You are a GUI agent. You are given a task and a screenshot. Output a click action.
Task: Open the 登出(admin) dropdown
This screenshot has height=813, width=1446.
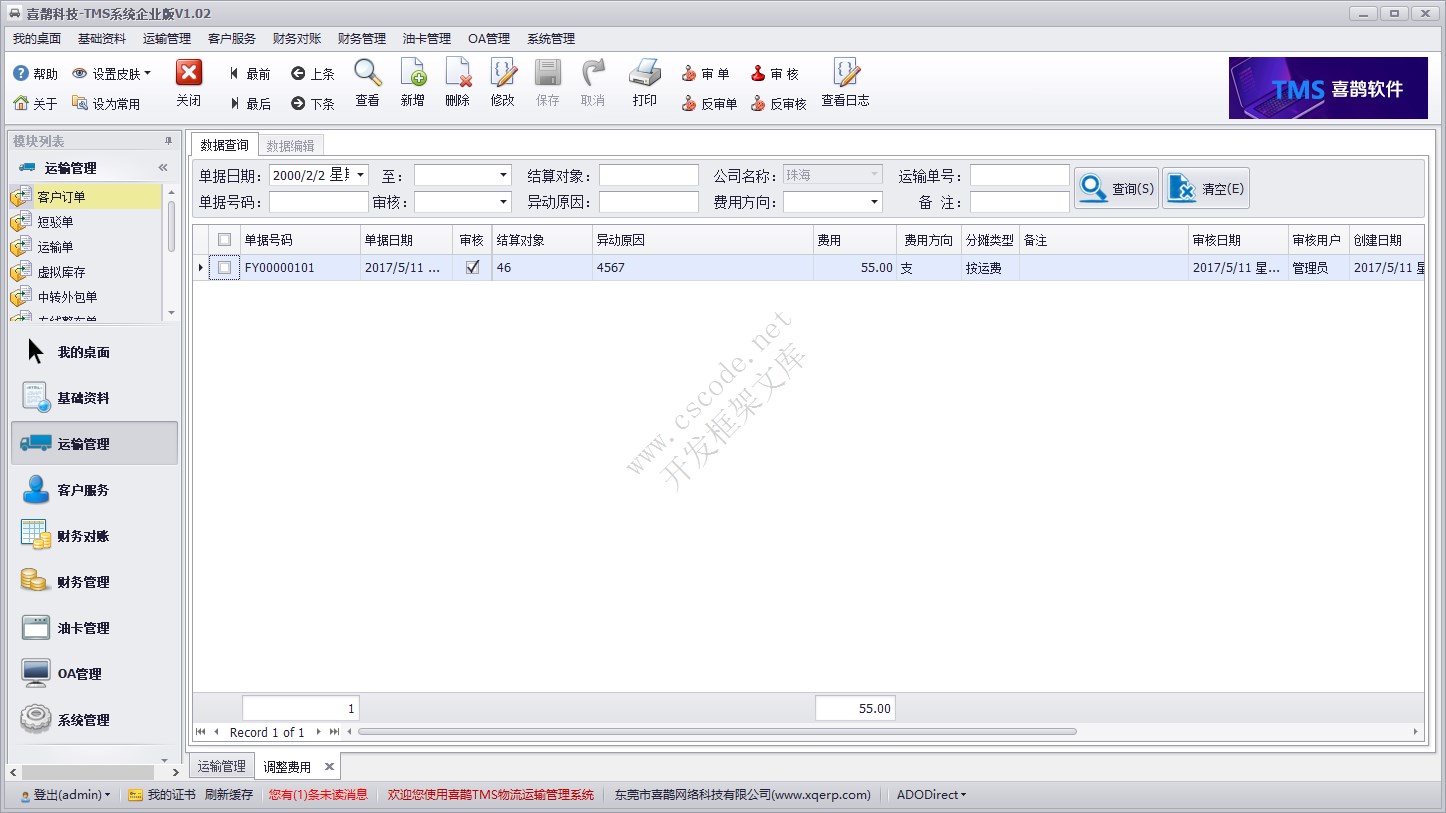66,795
